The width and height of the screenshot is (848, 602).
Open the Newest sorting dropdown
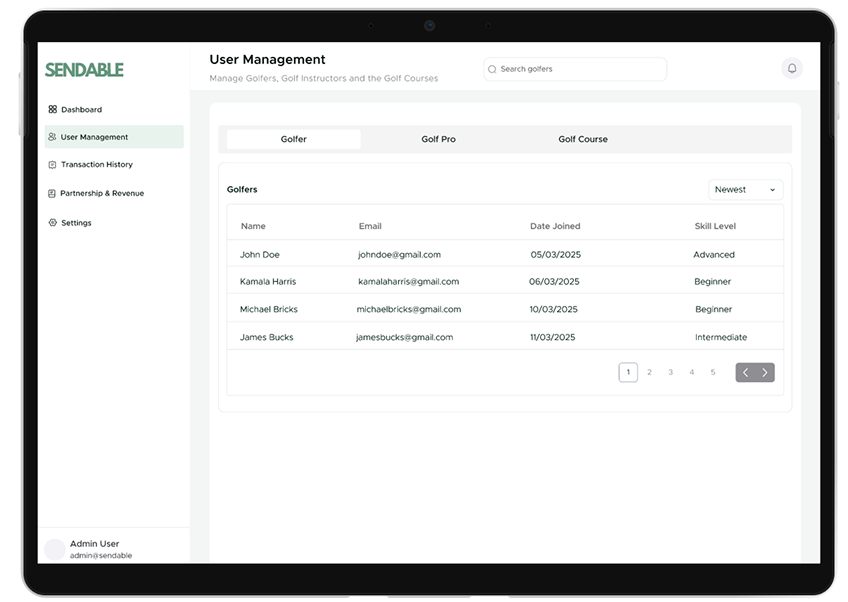744,189
